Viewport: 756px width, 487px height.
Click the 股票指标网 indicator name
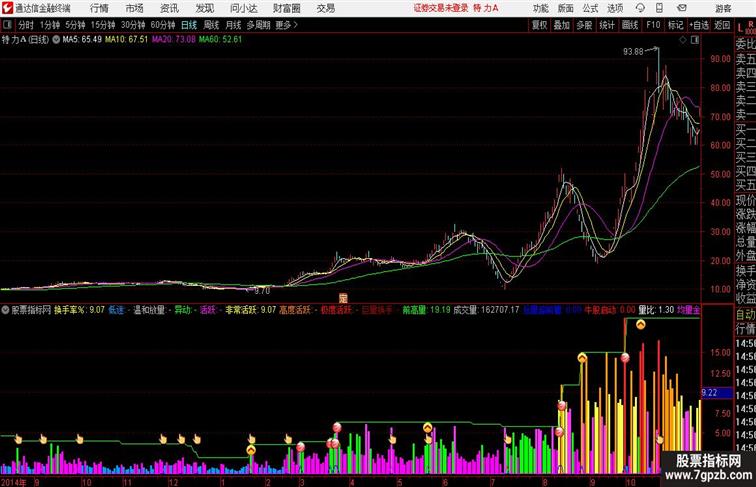(x=31, y=310)
